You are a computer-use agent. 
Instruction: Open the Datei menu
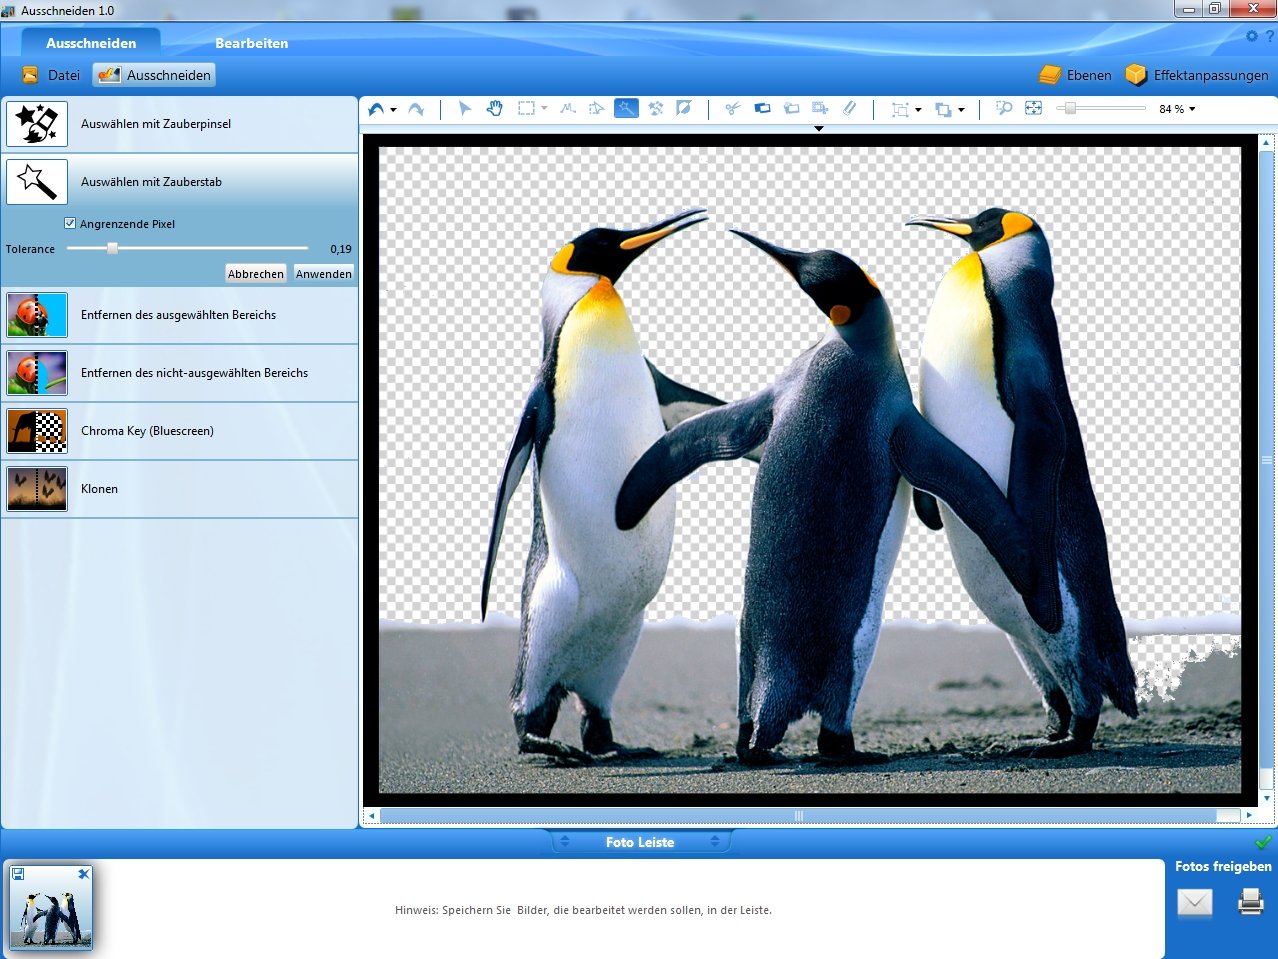click(x=51, y=75)
